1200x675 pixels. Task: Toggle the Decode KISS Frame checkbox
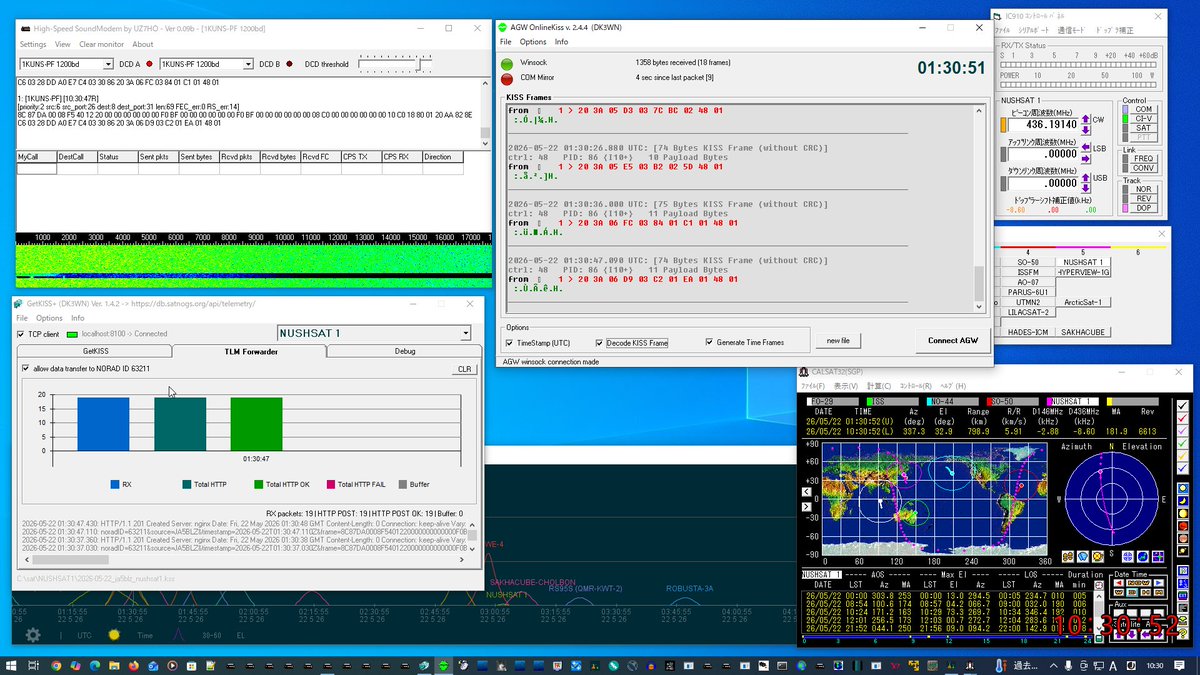pyautogui.click(x=600, y=342)
